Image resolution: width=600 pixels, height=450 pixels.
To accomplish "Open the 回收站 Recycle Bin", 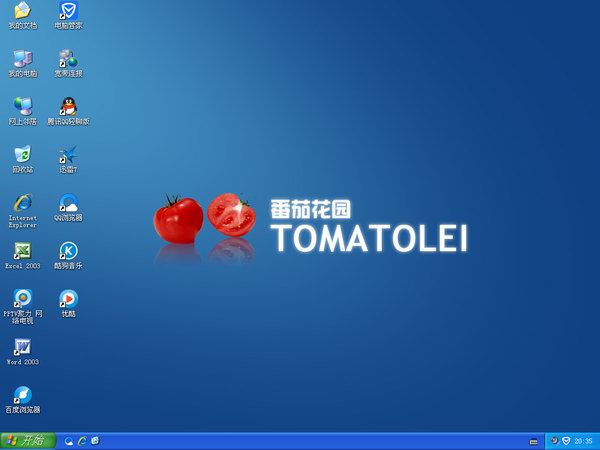I will [22, 154].
